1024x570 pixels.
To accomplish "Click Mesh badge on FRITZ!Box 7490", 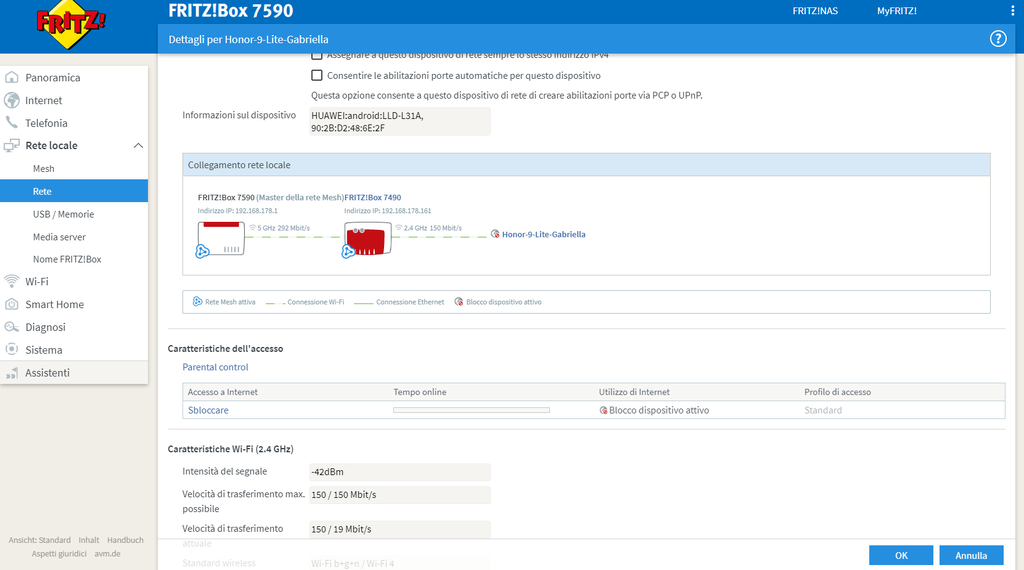I will [x=348, y=251].
